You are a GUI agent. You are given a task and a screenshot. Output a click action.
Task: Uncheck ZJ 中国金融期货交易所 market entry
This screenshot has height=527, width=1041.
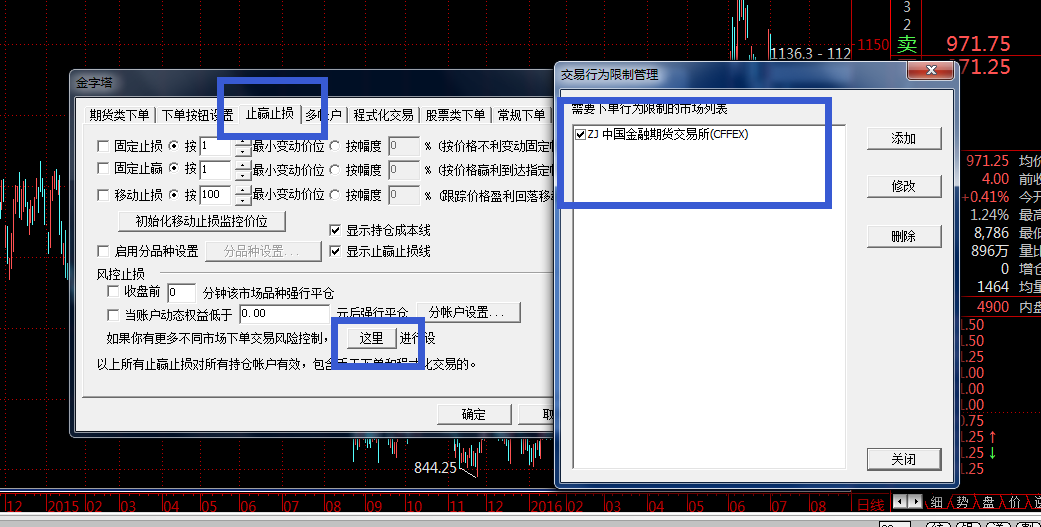(x=581, y=134)
